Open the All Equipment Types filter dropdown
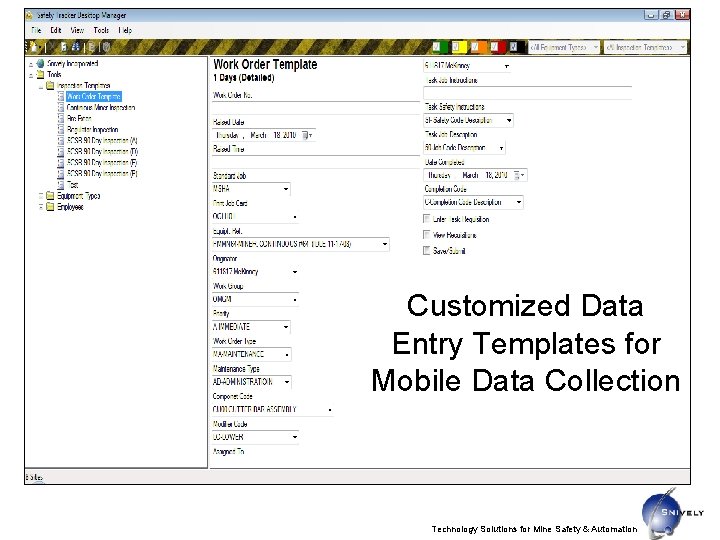720x540 pixels. tap(564, 47)
